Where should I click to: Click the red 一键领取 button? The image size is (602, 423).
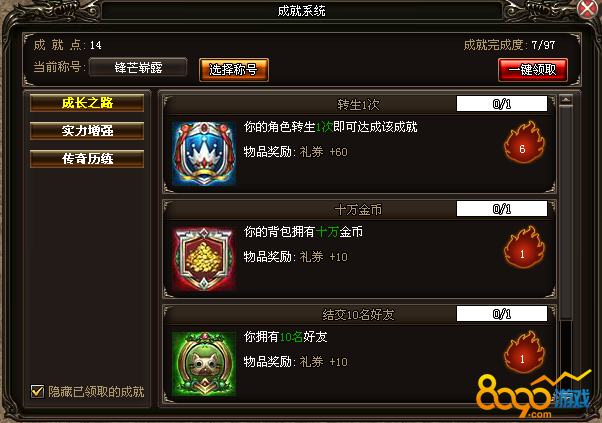(533, 70)
